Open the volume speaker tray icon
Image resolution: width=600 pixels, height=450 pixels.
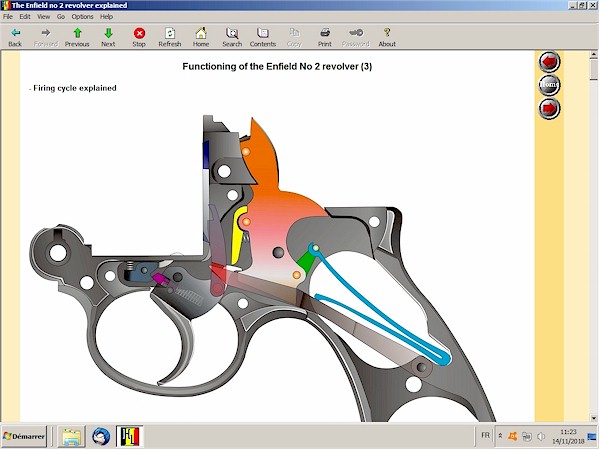pos(541,436)
